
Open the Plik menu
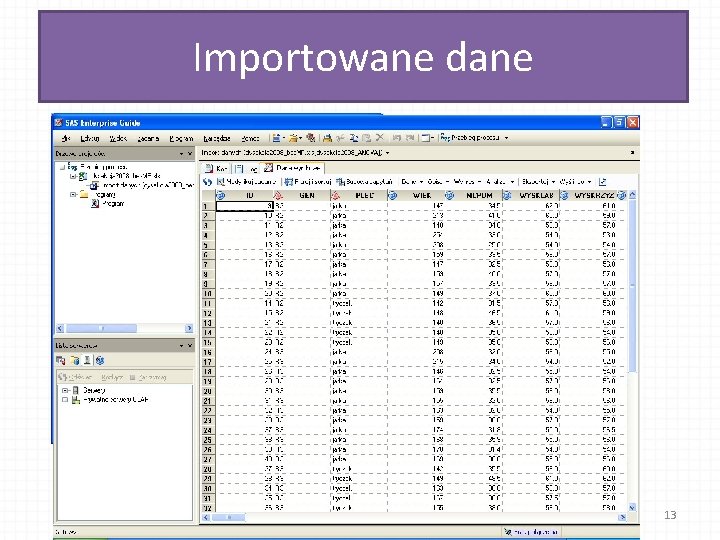point(66,138)
